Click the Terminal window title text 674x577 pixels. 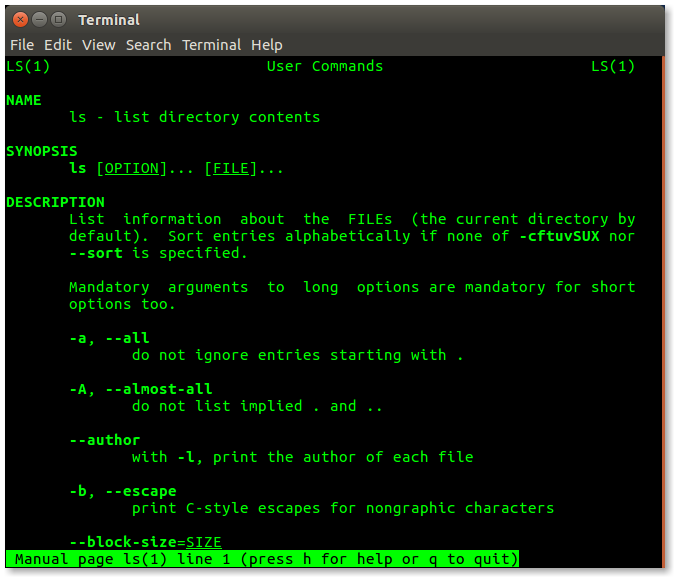(x=109, y=20)
